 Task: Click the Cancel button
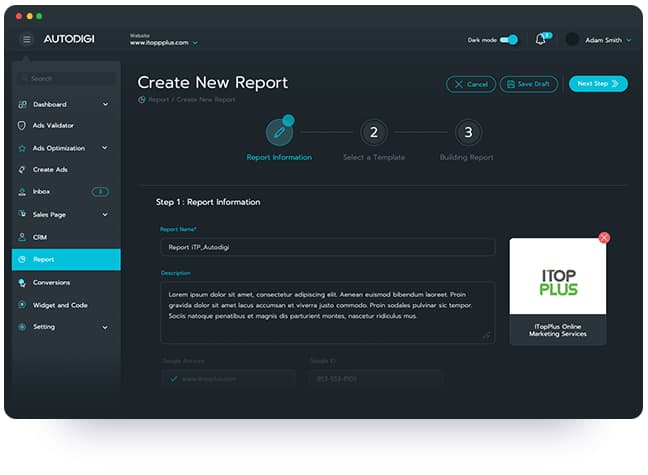coord(470,84)
